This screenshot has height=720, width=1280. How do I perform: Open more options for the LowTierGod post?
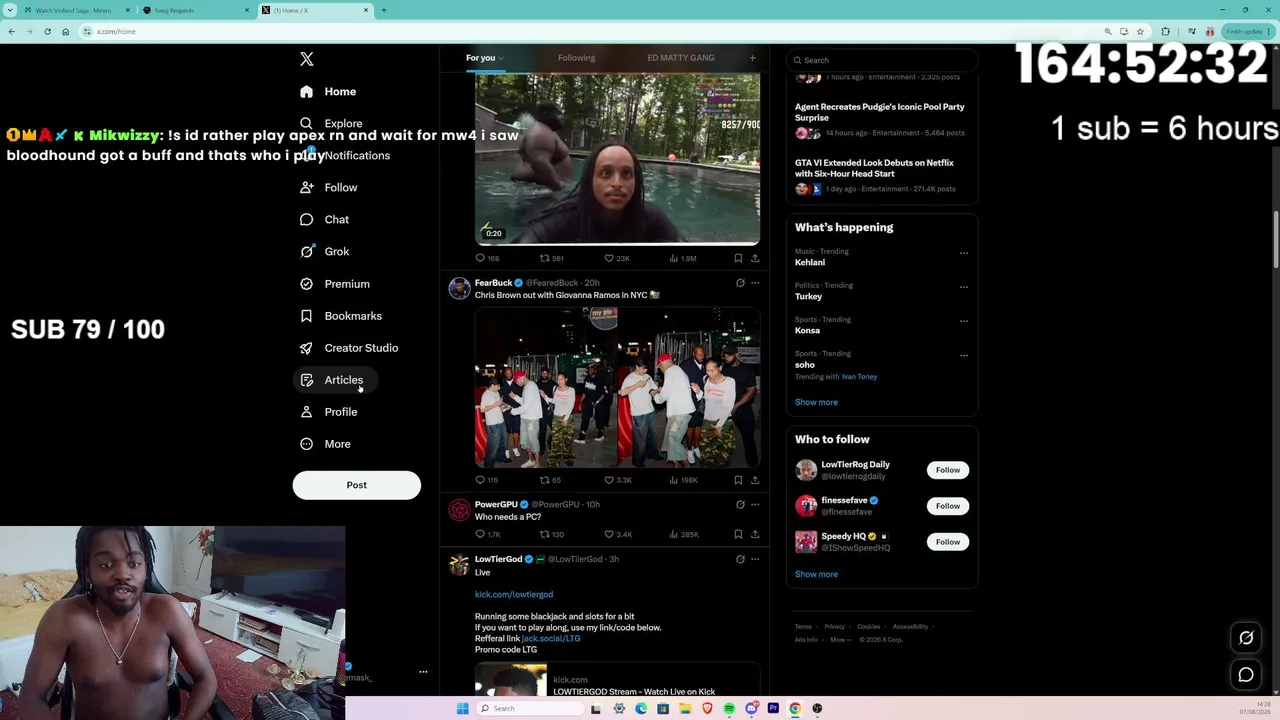pos(755,559)
